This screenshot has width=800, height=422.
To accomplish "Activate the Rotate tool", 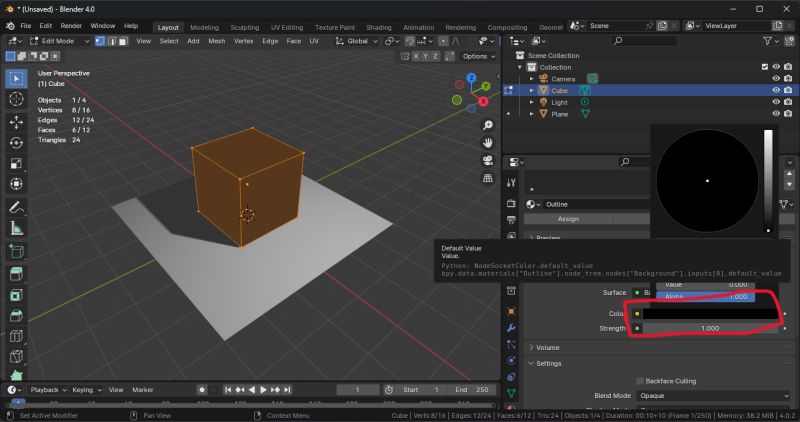I will 16,143.
